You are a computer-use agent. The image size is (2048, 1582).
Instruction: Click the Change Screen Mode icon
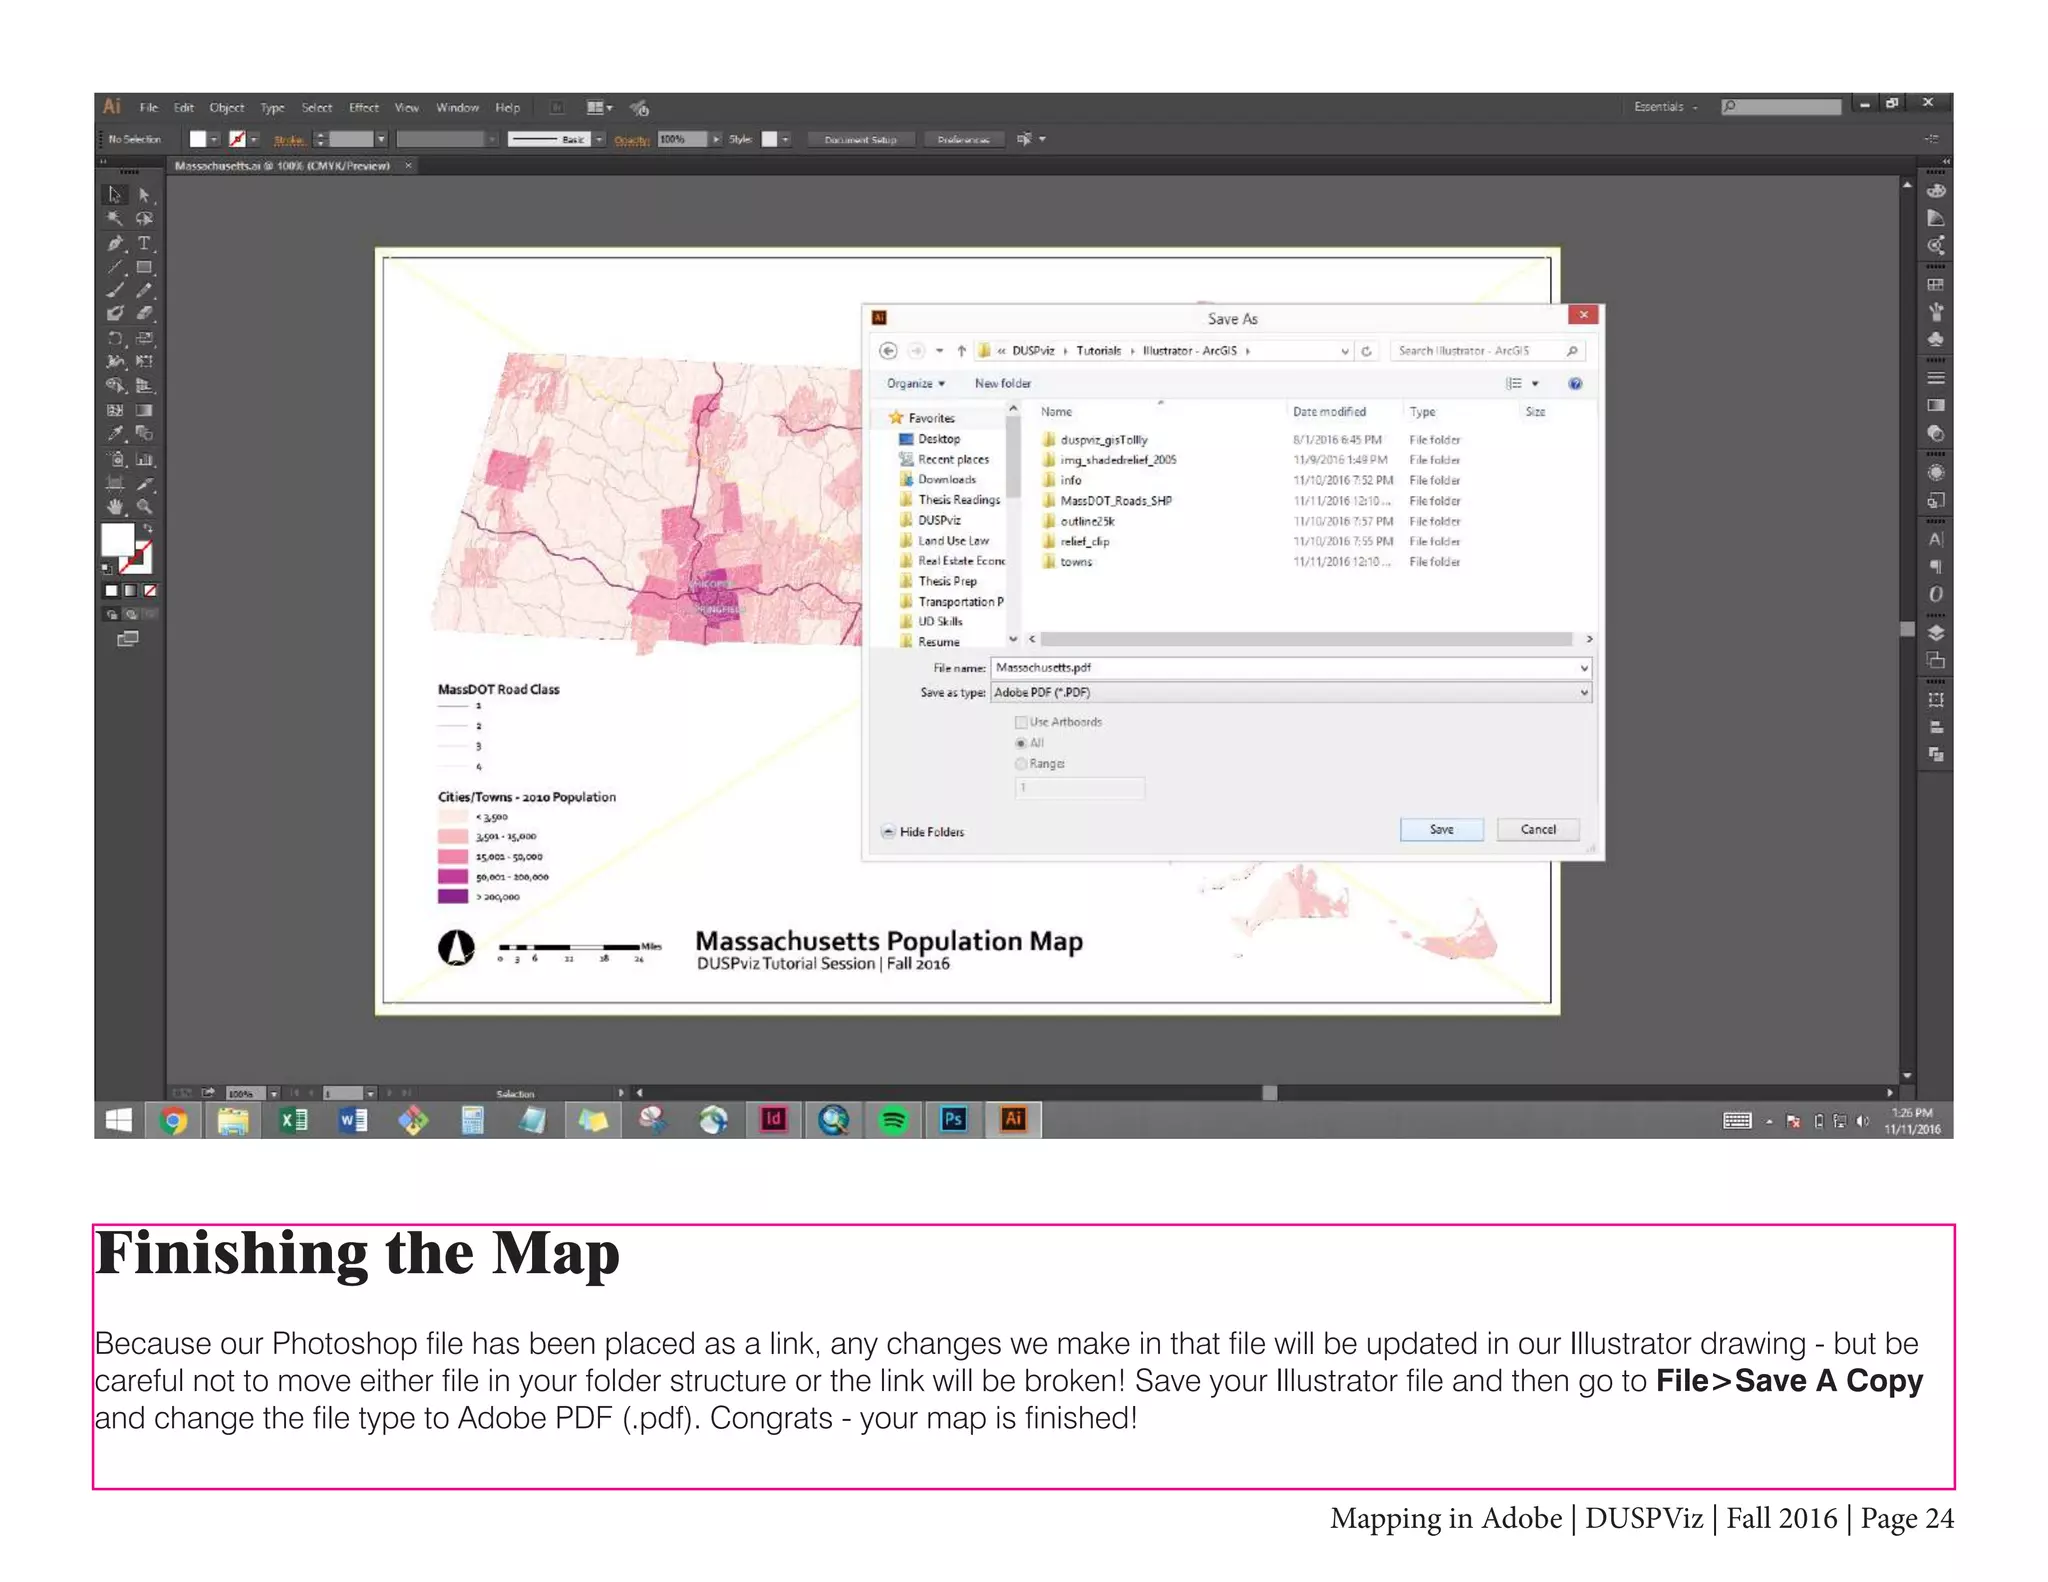pyautogui.click(x=128, y=639)
